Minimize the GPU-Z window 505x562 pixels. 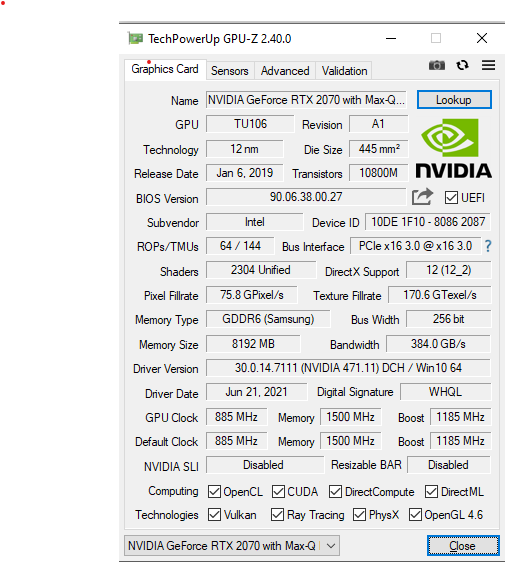[391, 38]
